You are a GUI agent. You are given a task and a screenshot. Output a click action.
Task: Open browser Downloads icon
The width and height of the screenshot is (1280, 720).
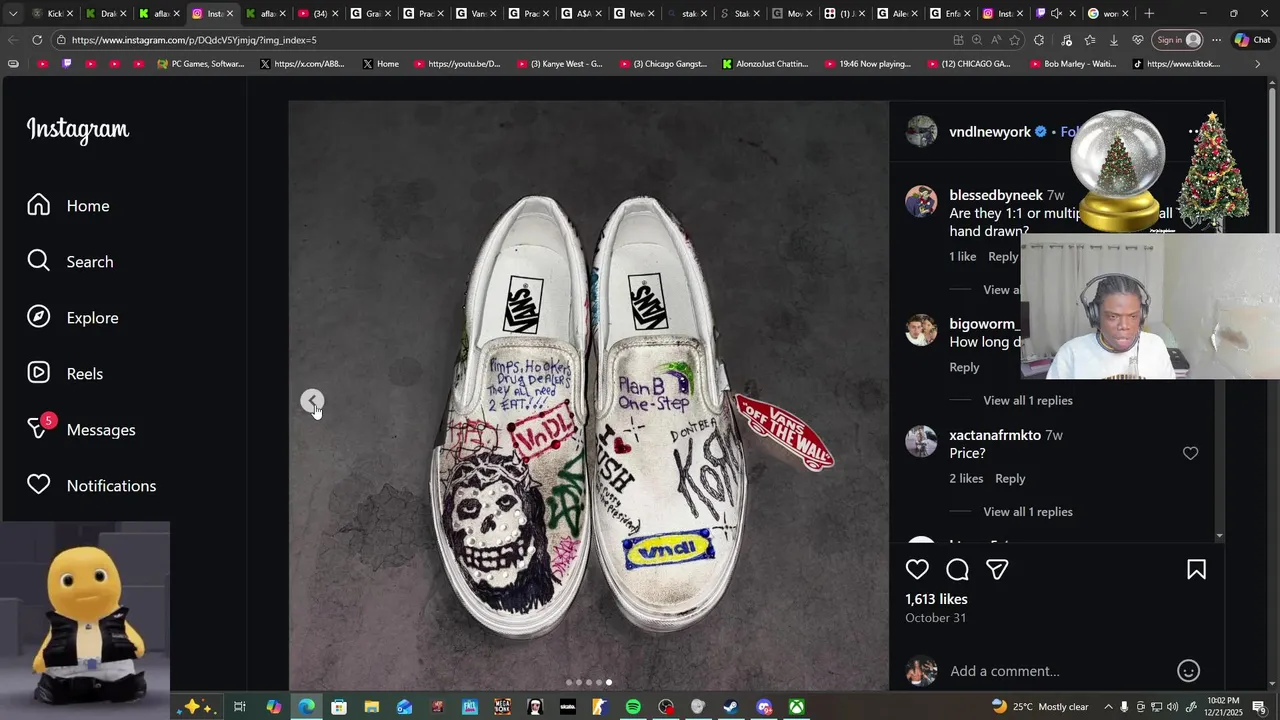1113,40
